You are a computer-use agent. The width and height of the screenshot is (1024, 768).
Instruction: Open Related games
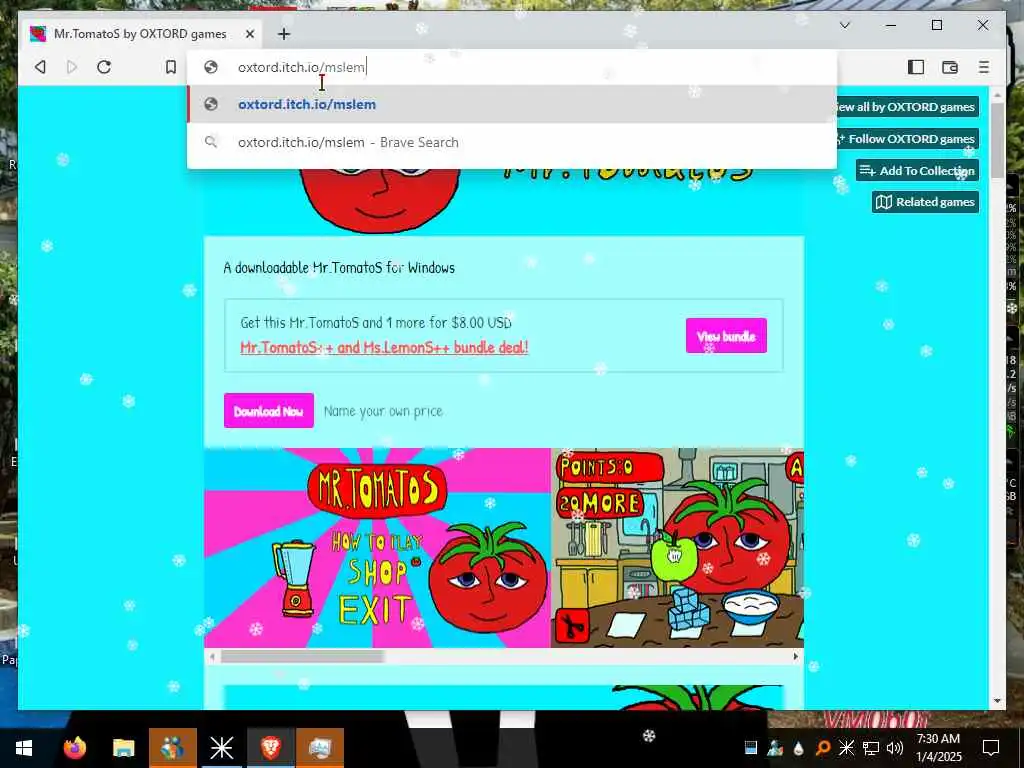pyautogui.click(x=925, y=202)
